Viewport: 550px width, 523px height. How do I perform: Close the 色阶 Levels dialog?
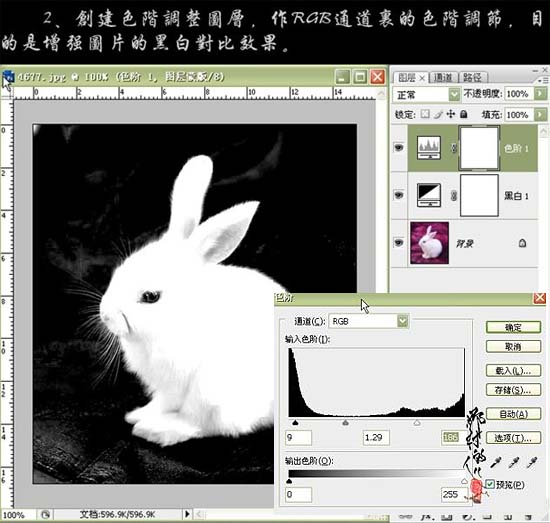click(539, 298)
